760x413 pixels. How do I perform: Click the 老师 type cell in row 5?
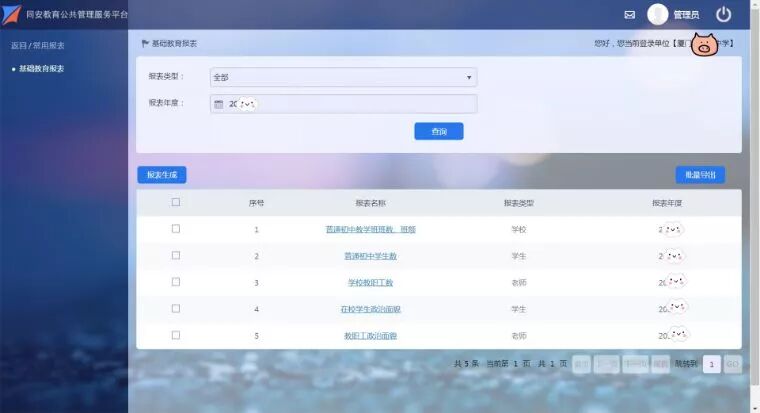coord(519,336)
